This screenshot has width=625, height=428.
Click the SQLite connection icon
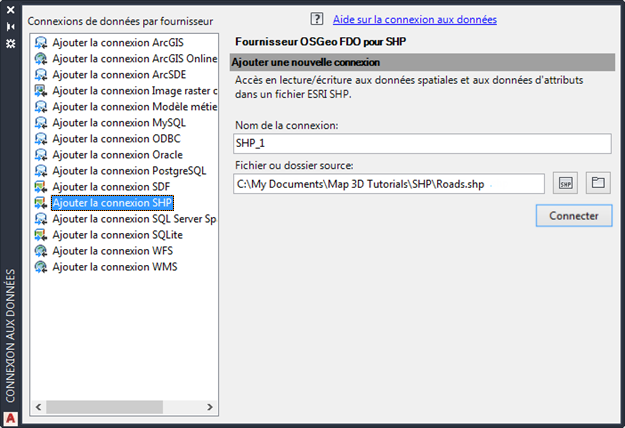(41, 235)
